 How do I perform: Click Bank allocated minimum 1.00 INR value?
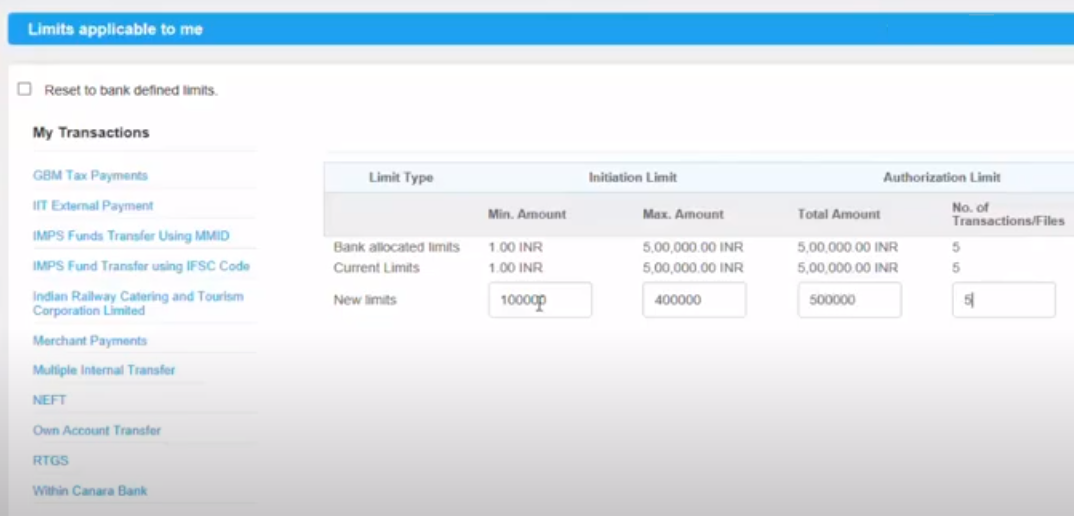515,247
